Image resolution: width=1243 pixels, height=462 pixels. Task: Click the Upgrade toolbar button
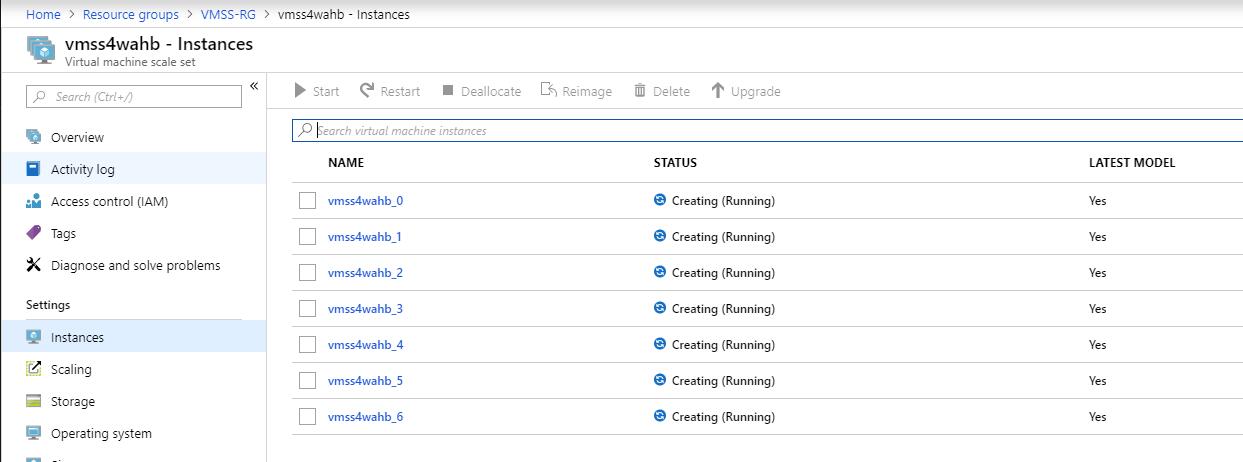(745, 91)
